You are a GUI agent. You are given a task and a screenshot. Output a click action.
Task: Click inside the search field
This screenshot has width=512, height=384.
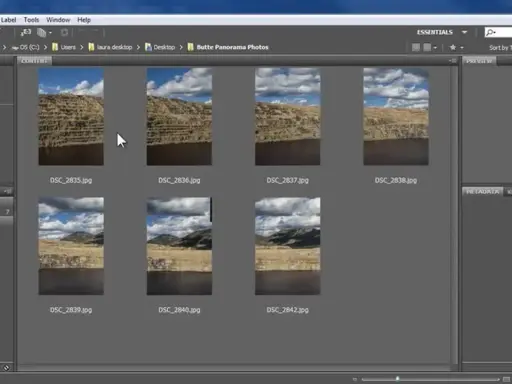coord(498,32)
